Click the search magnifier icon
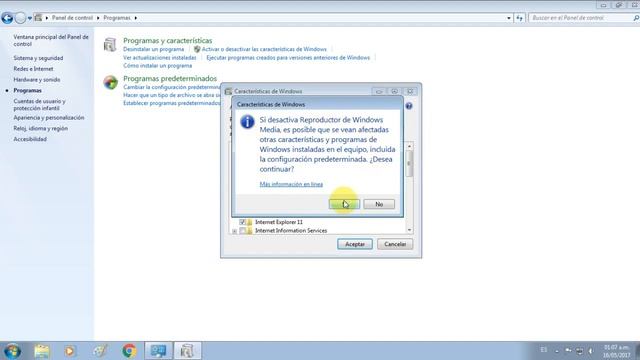 [636, 18]
